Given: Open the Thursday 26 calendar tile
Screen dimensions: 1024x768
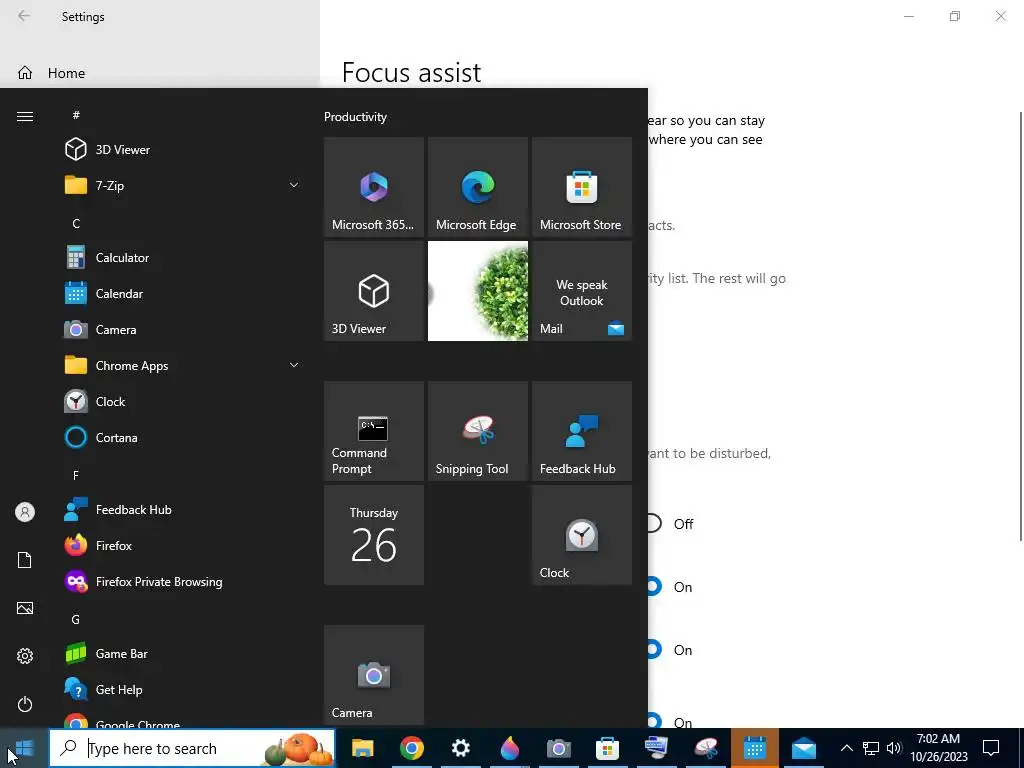Looking at the screenshot, I should [374, 535].
